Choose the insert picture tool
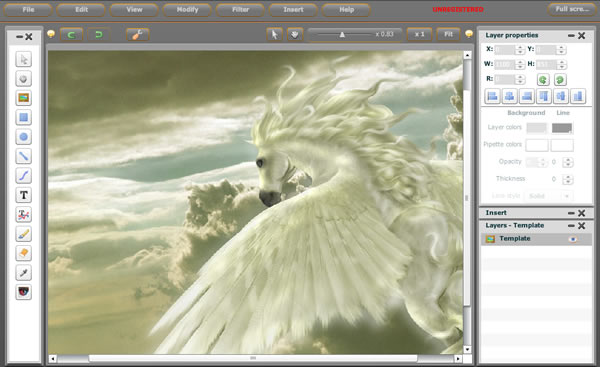This screenshot has height=367, width=600. [24, 98]
